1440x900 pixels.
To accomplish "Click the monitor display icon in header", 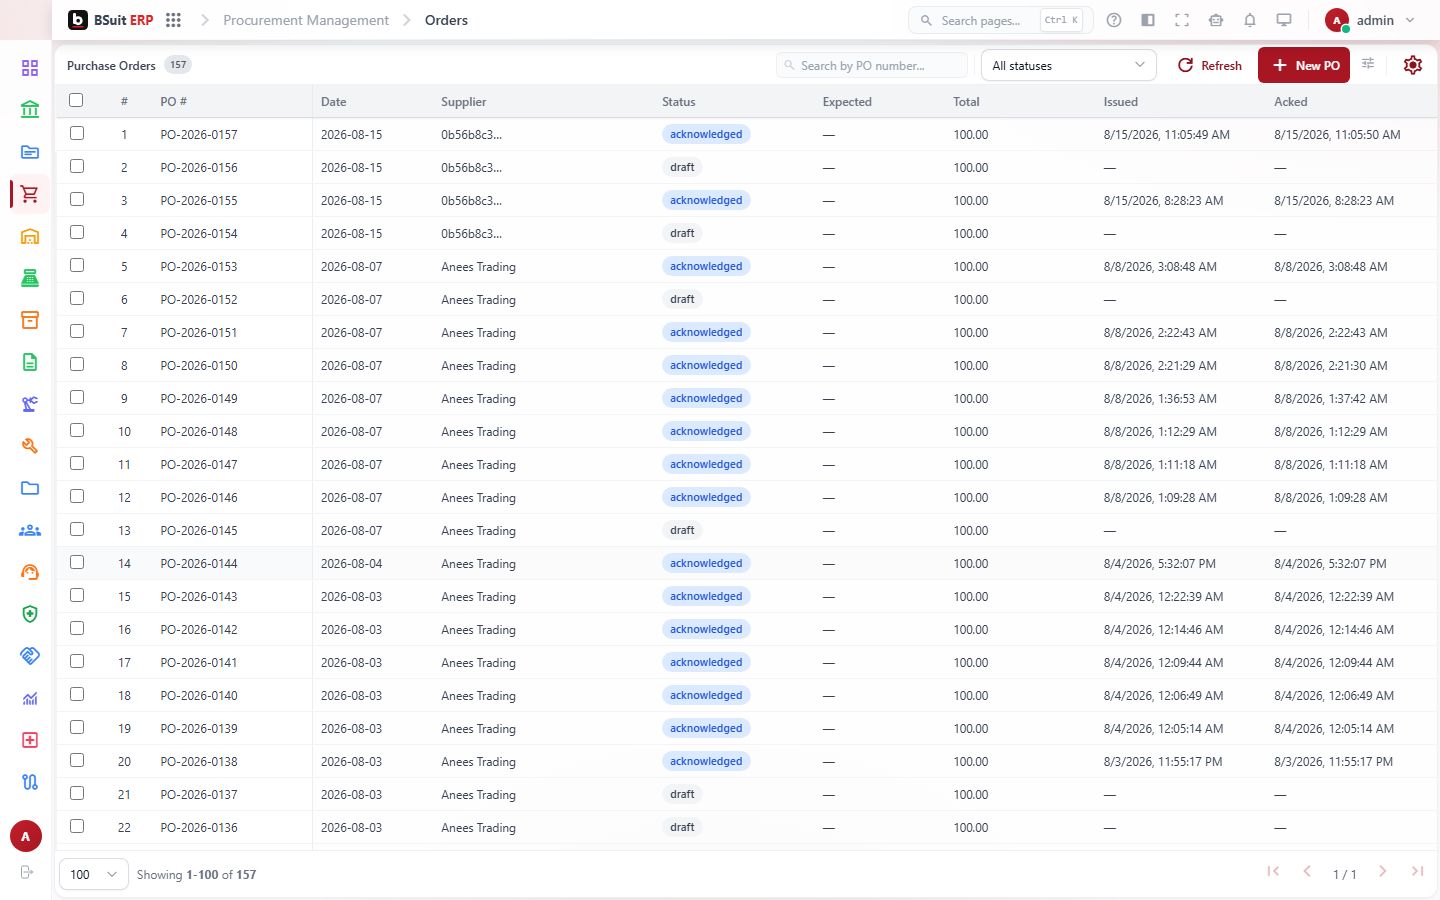I will (1284, 20).
